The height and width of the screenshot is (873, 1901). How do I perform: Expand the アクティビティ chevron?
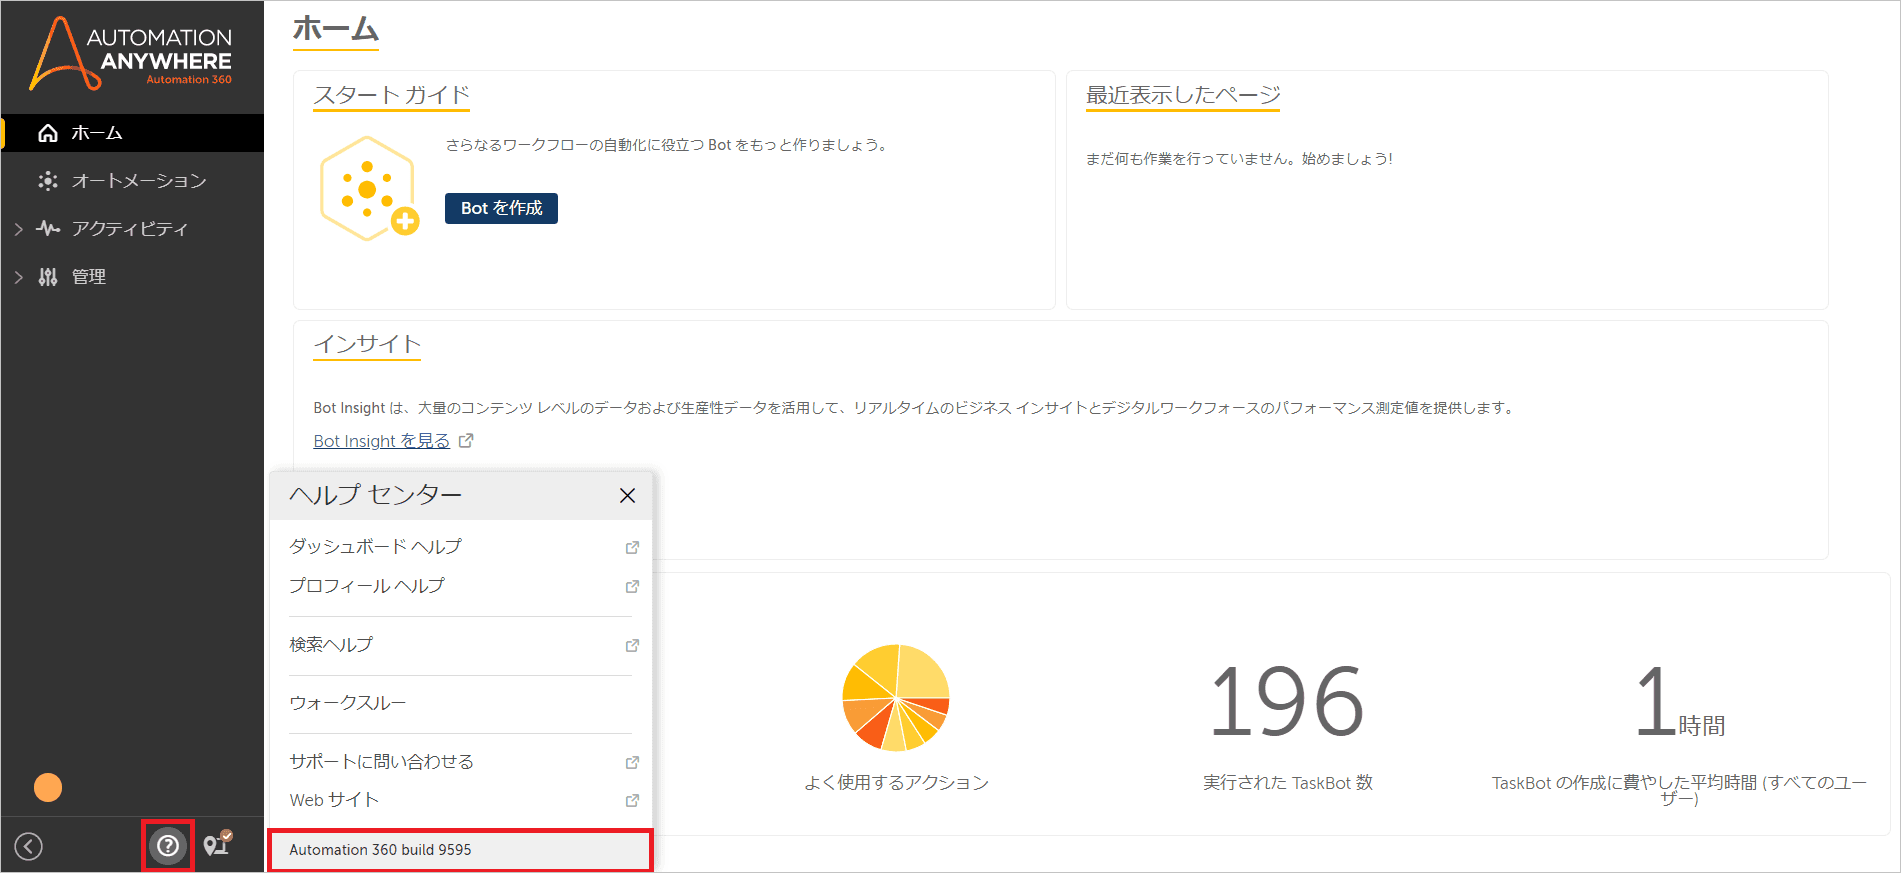pyautogui.click(x=18, y=229)
